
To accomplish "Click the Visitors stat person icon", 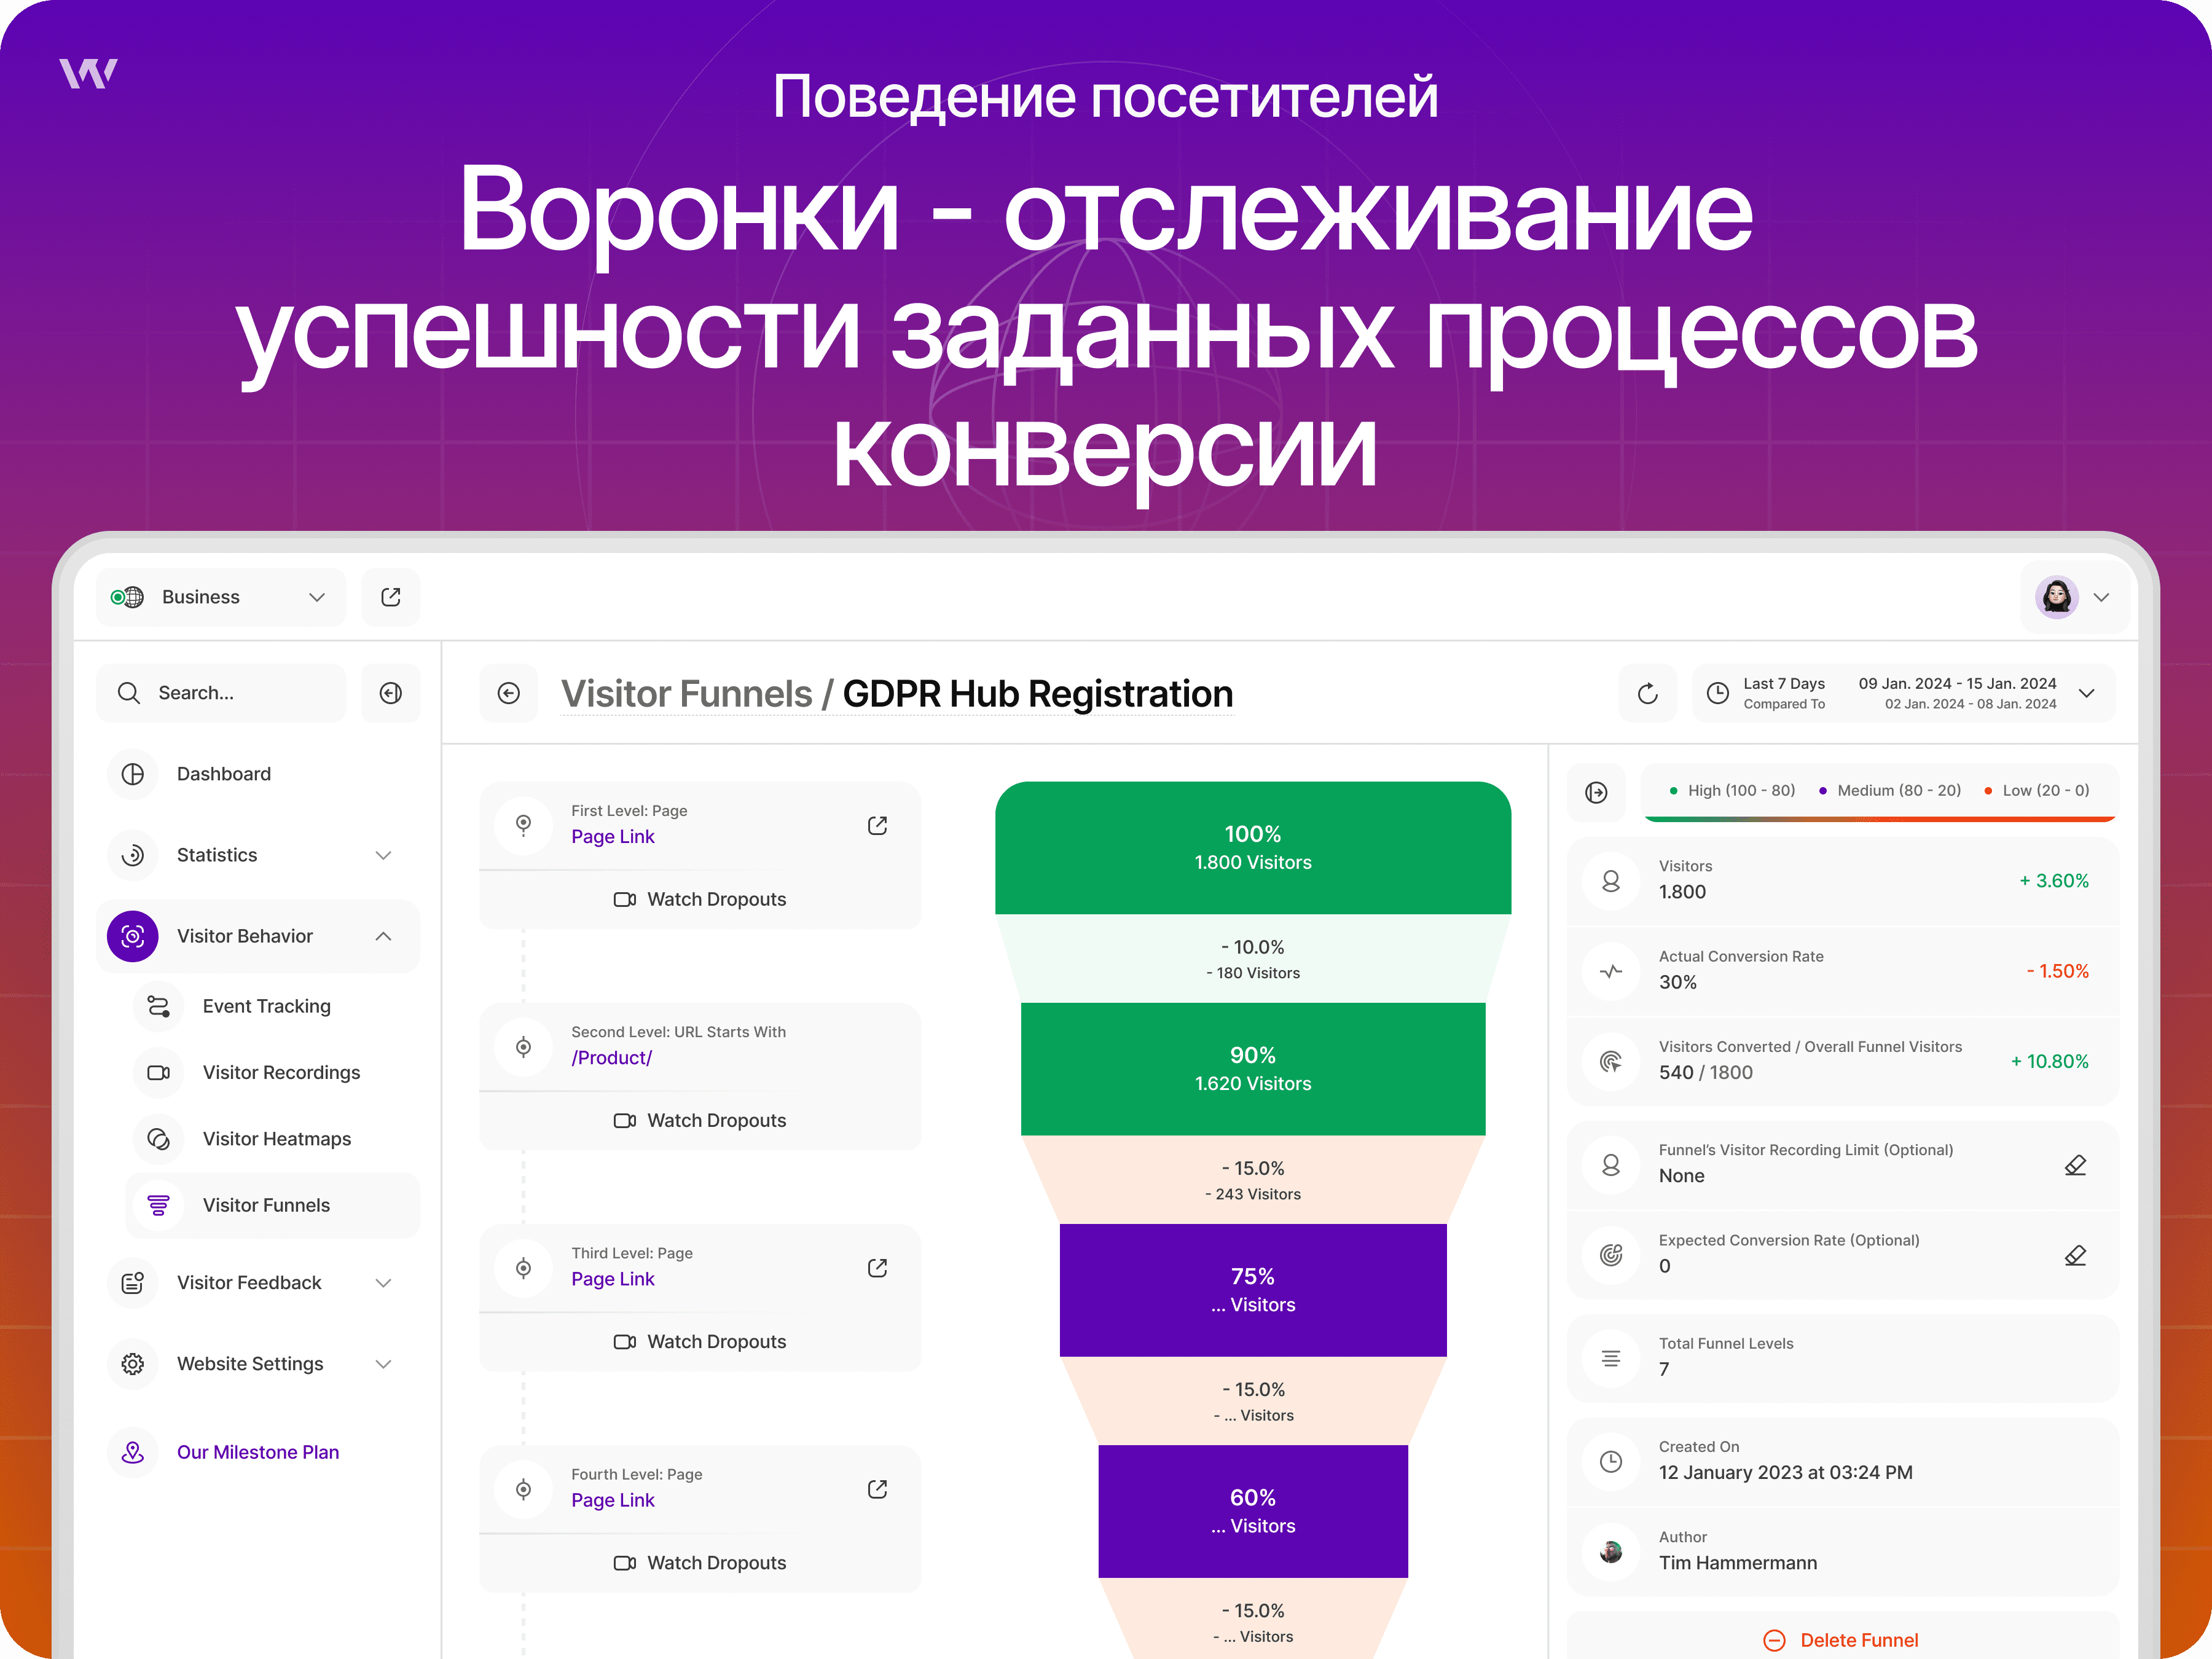I will click(1611, 881).
